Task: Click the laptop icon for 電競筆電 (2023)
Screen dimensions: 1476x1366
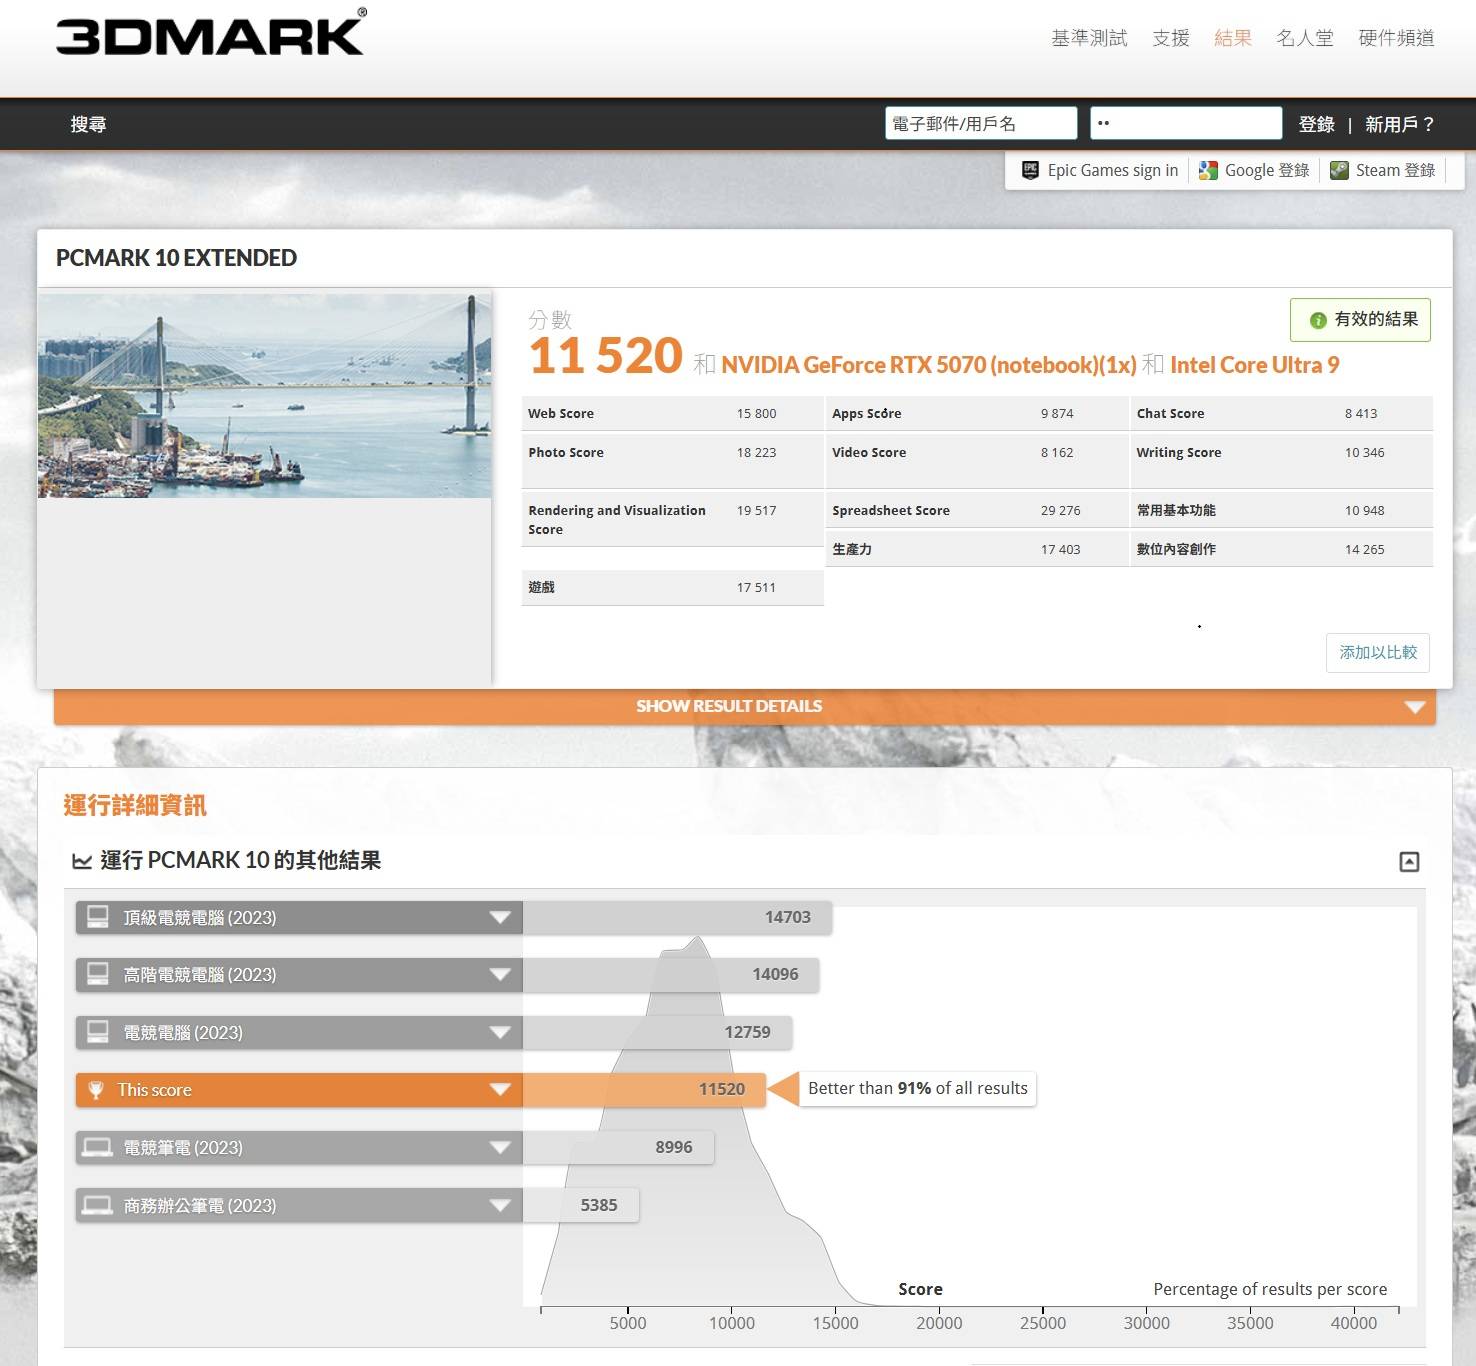Action: click(x=97, y=1147)
